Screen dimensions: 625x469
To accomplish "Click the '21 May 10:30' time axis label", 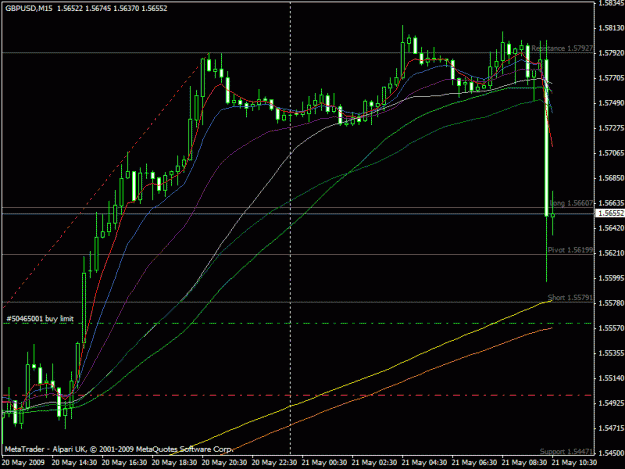I will tap(574, 463).
